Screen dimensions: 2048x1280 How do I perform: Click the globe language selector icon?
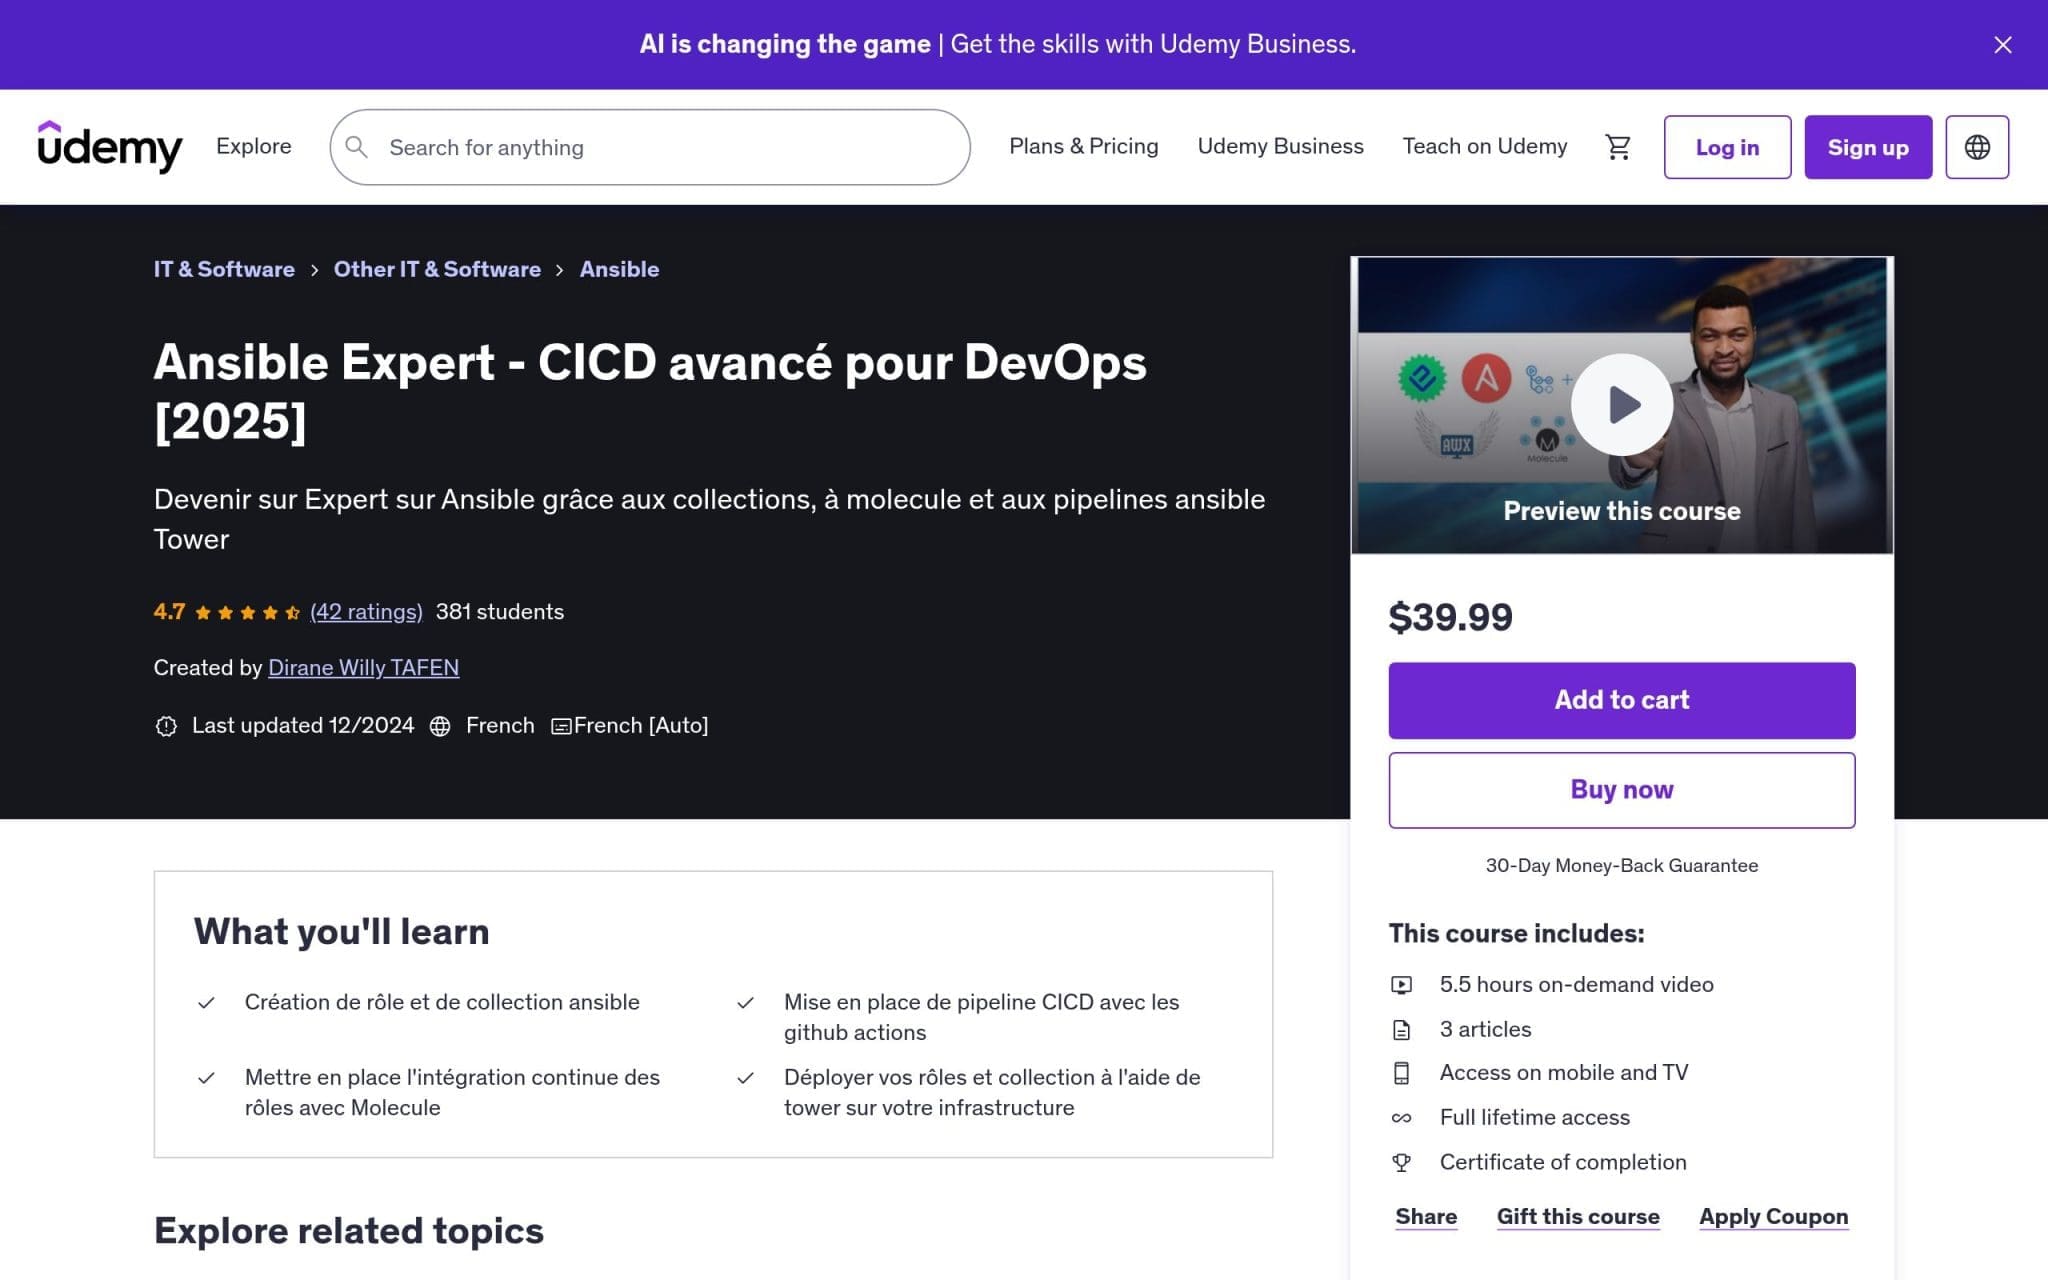pos(1977,146)
